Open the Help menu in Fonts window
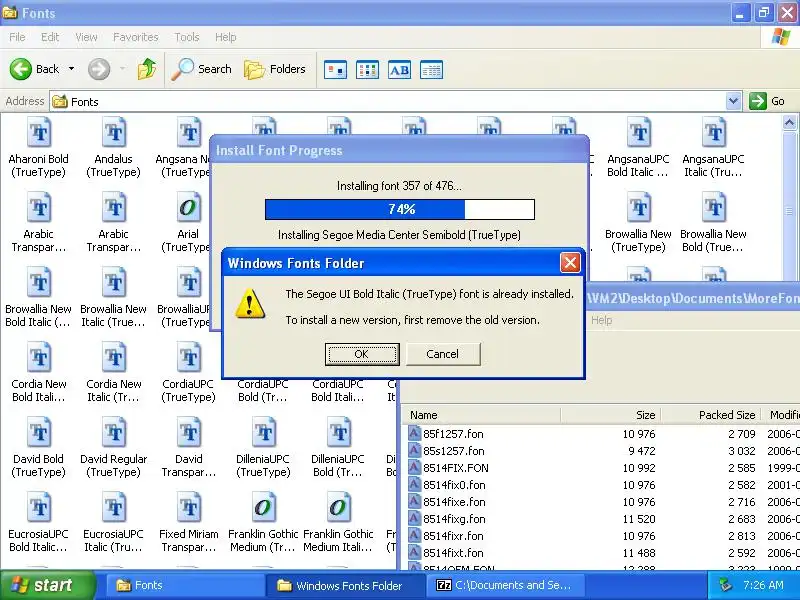This screenshot has height=600, width=800. pyautogui.click(x=226, y=37)
